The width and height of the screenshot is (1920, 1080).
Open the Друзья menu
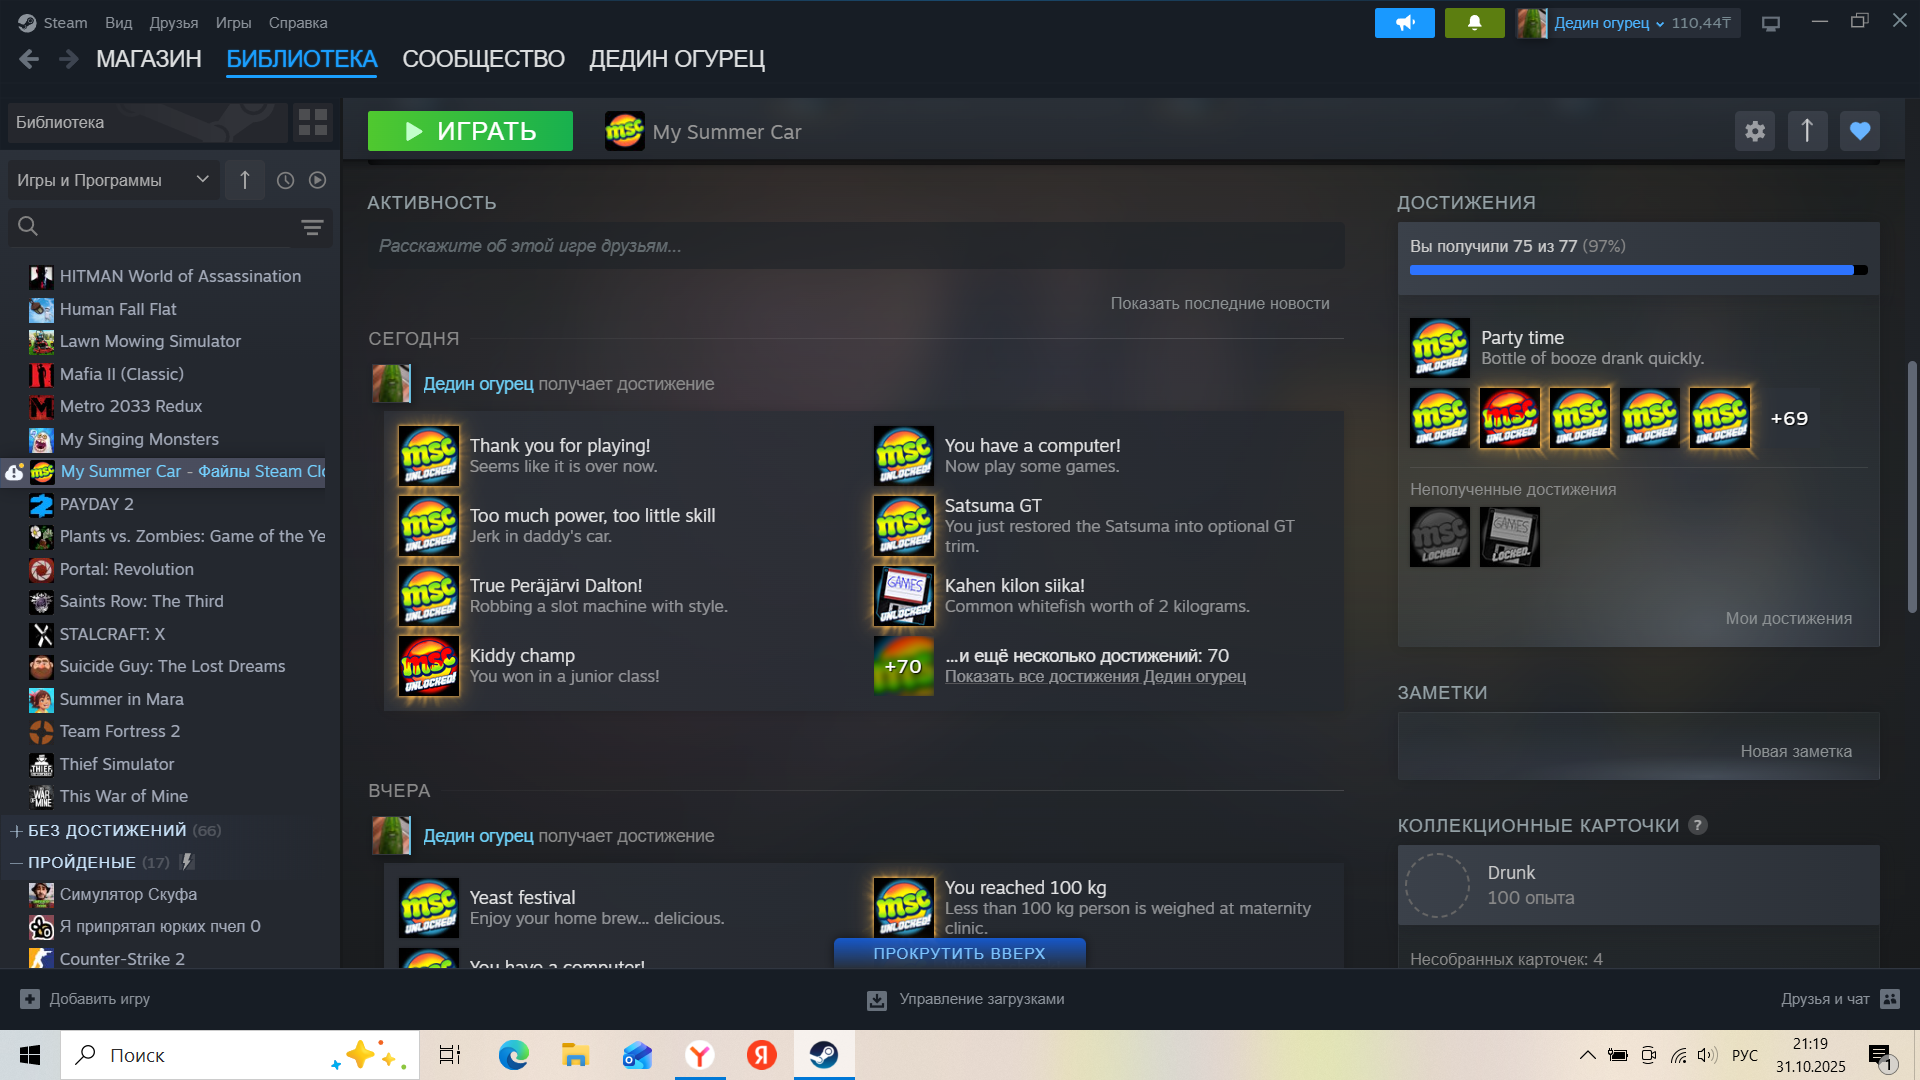click(x=173, y=23)
